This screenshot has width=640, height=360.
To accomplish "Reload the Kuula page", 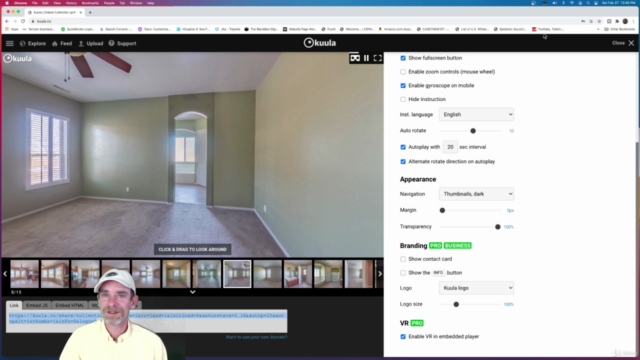I will pos(23,21).
